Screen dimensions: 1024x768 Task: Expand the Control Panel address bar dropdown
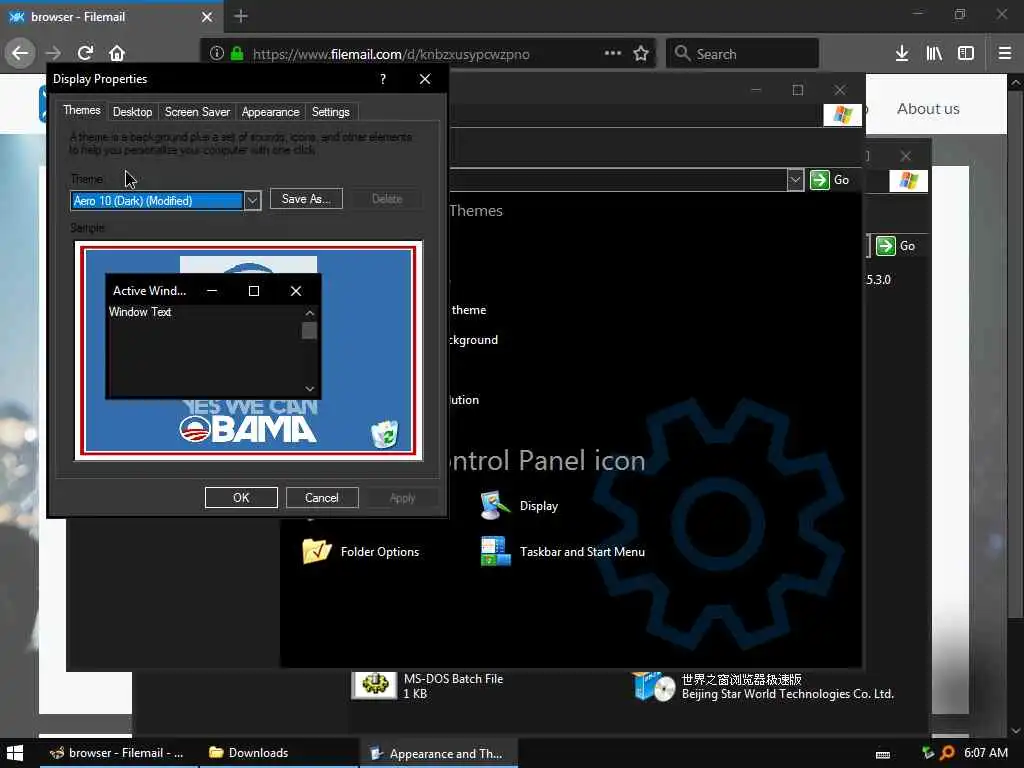tap(795, 180)
